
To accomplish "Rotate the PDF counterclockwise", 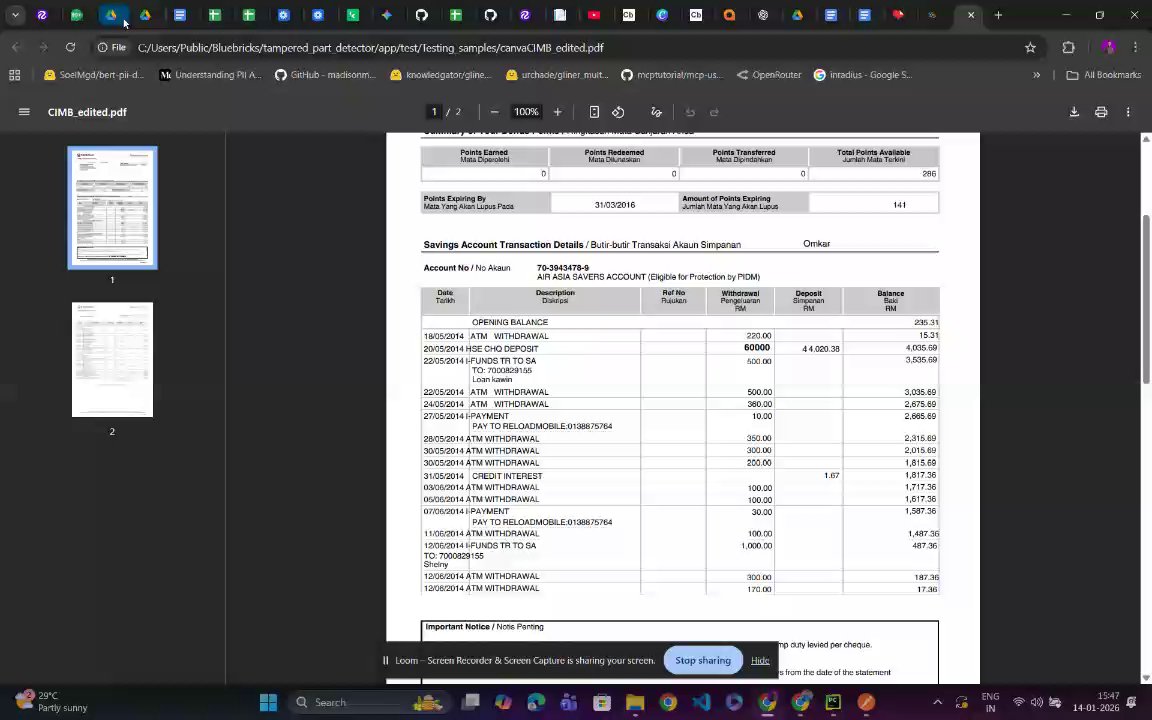I will click(618, 112).
